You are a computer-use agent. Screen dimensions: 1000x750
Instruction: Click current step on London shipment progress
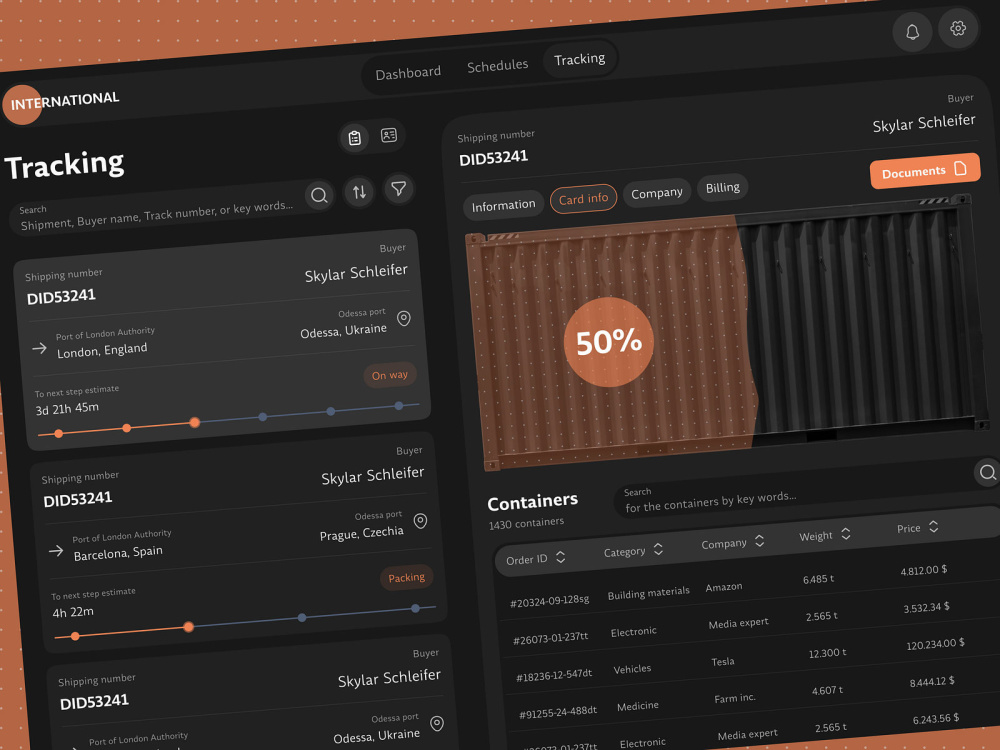coord(195,422)
